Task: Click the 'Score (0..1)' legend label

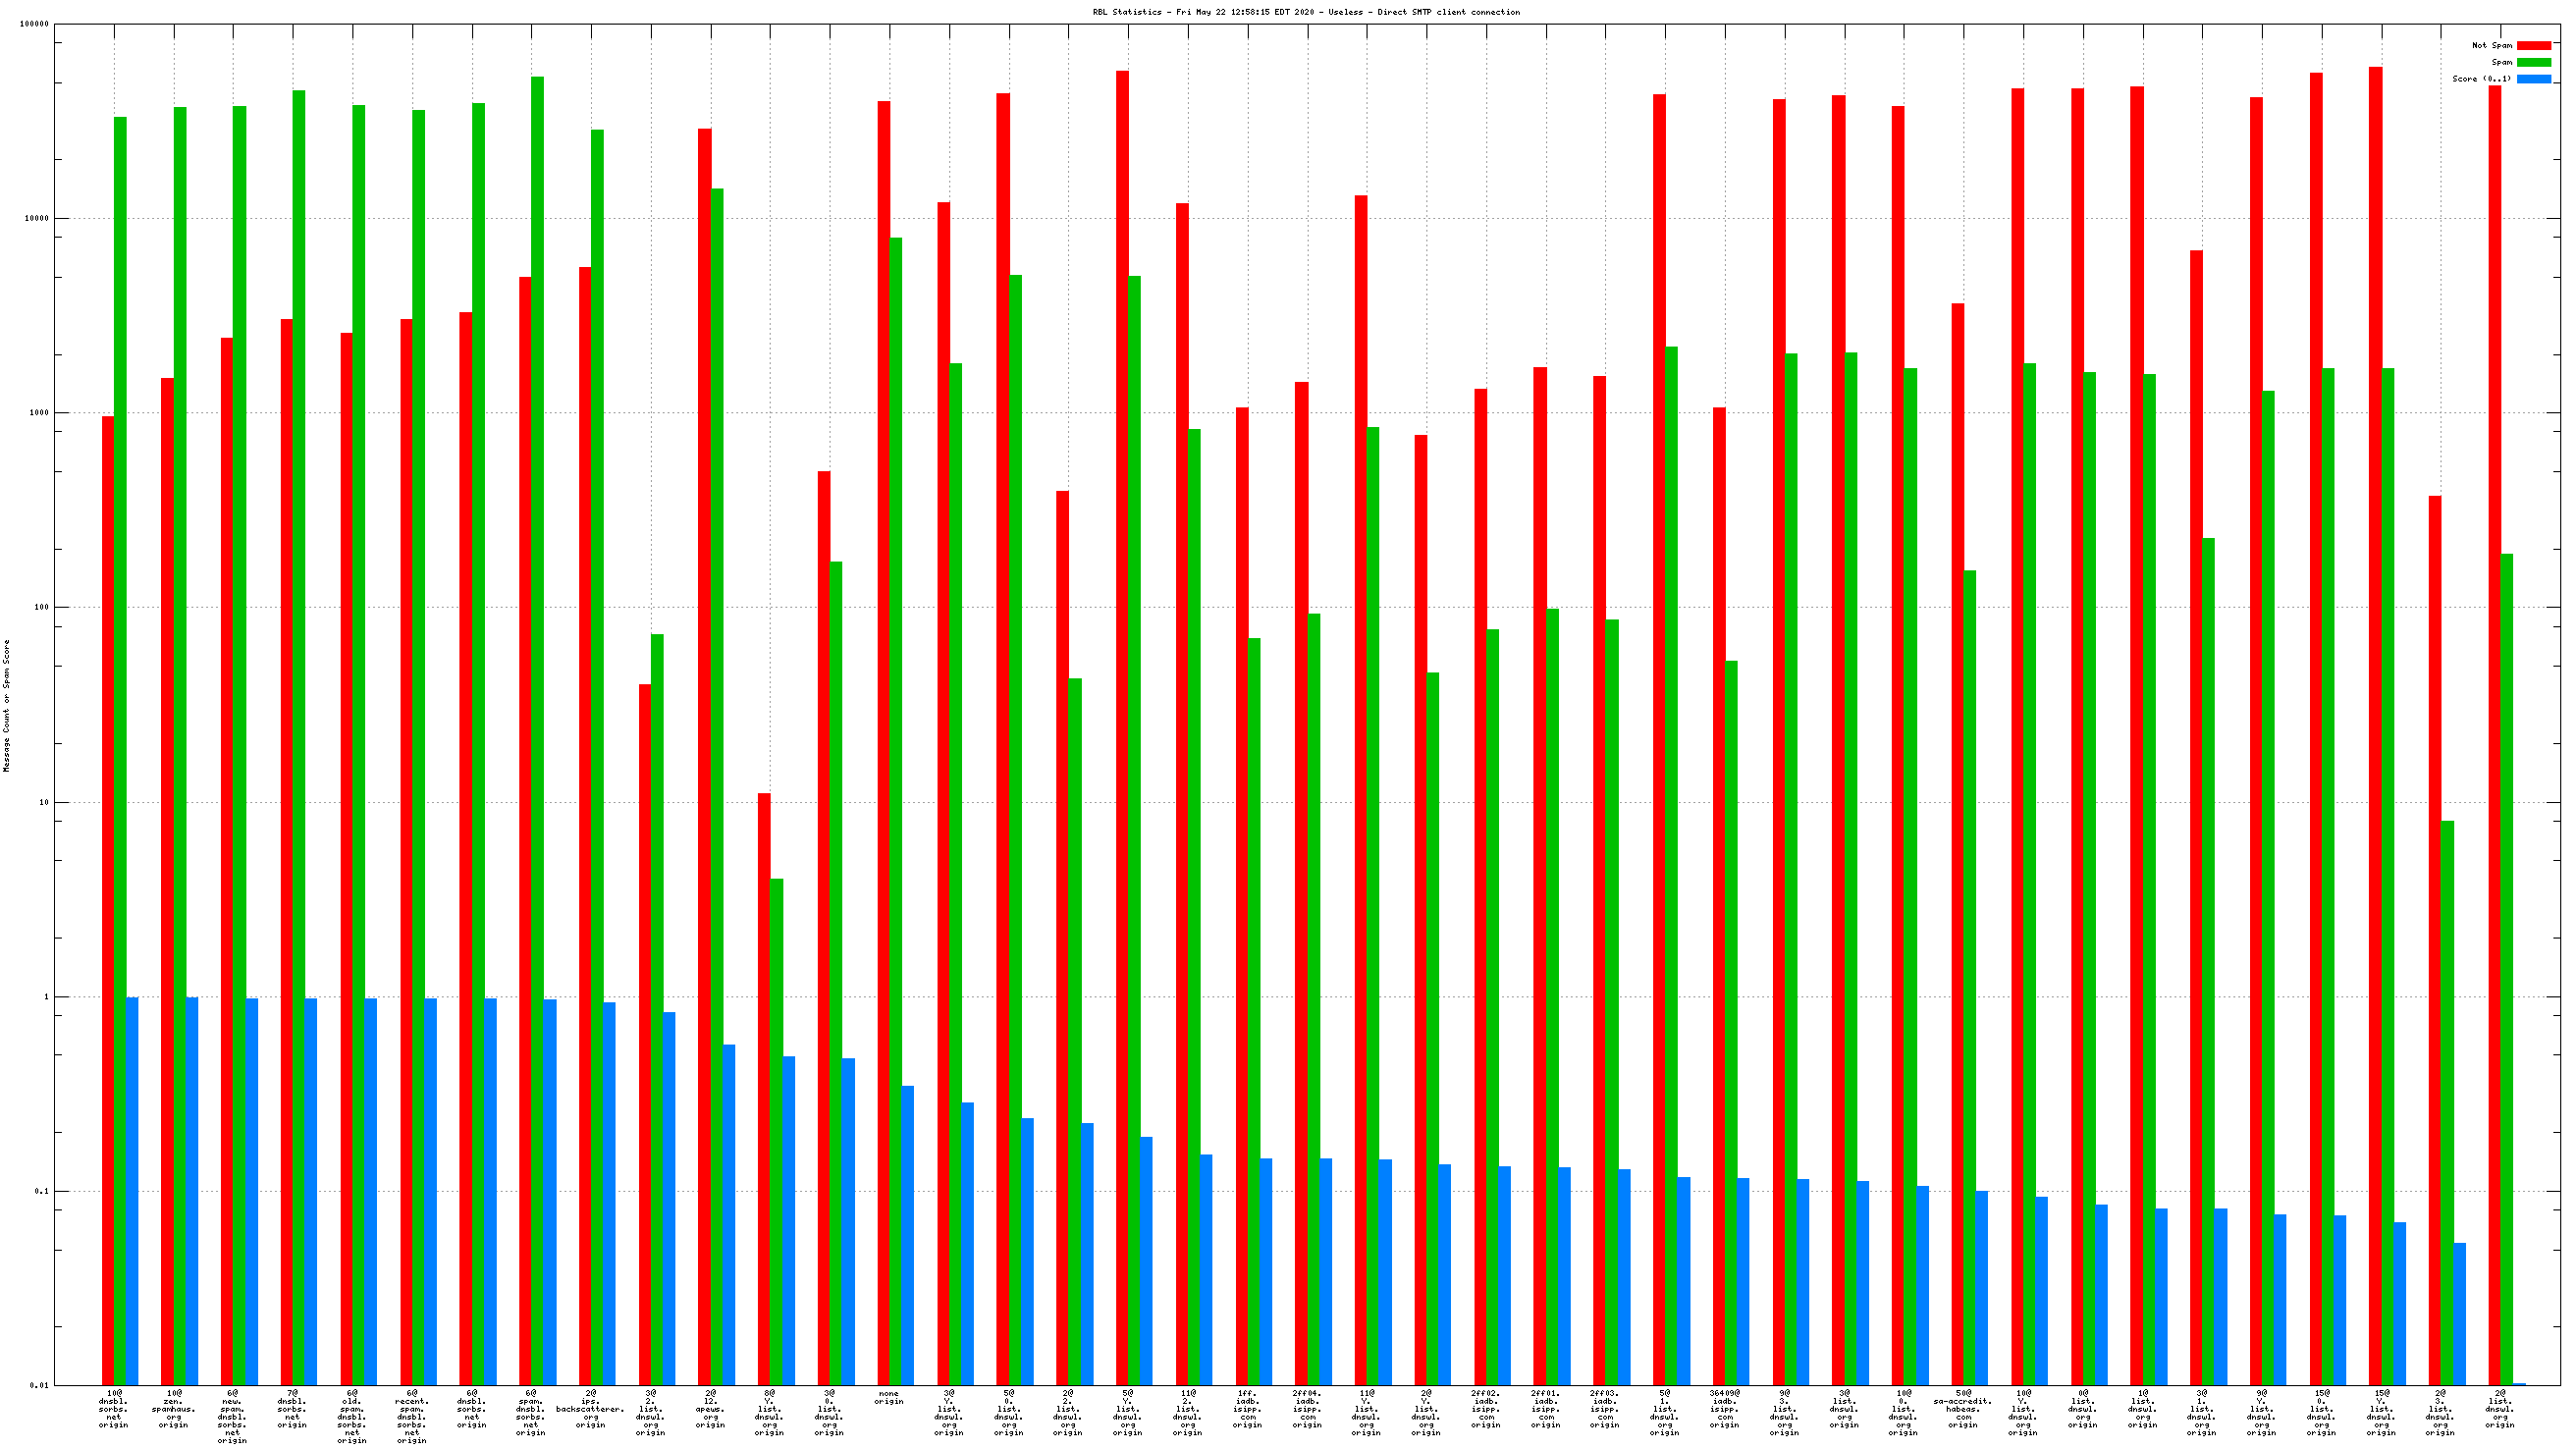Action: (x=2481, y=79)
